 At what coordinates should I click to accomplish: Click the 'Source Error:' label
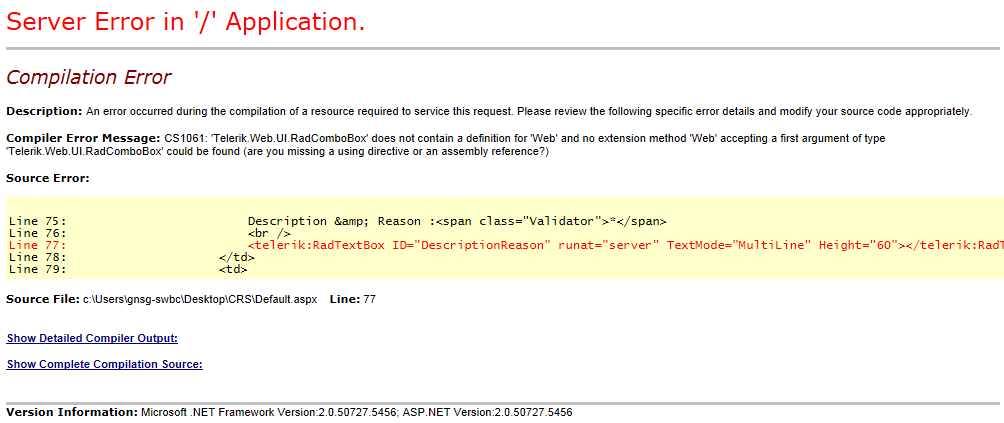pos(47,178)
